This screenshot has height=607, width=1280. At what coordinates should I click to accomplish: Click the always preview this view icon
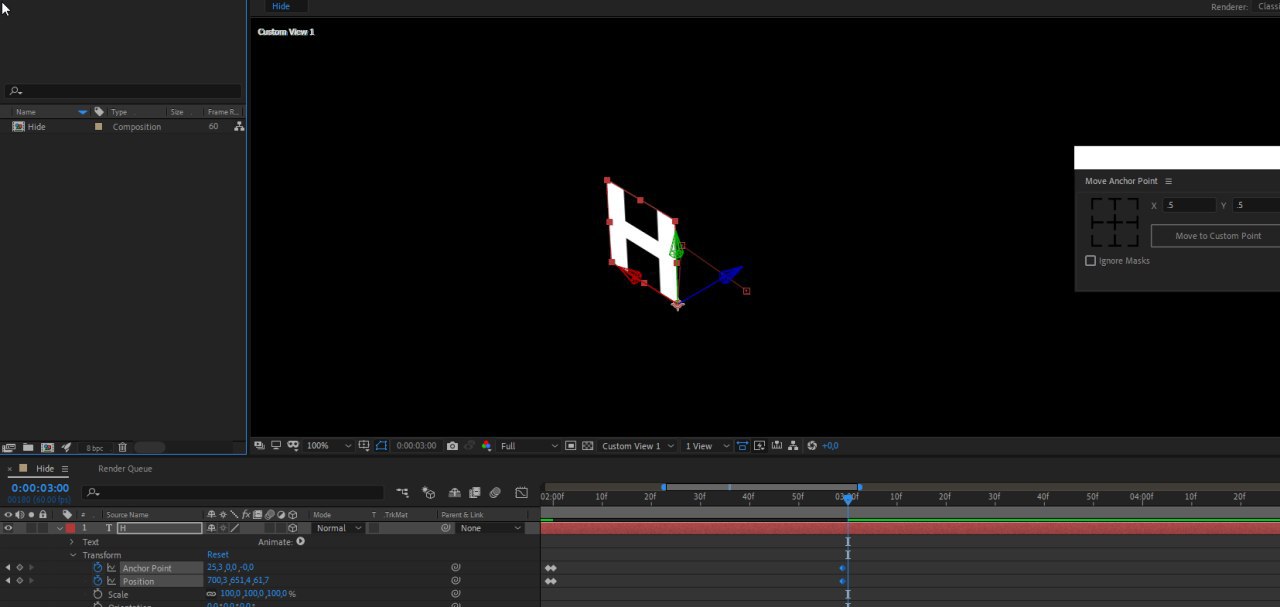pos(259,446)
